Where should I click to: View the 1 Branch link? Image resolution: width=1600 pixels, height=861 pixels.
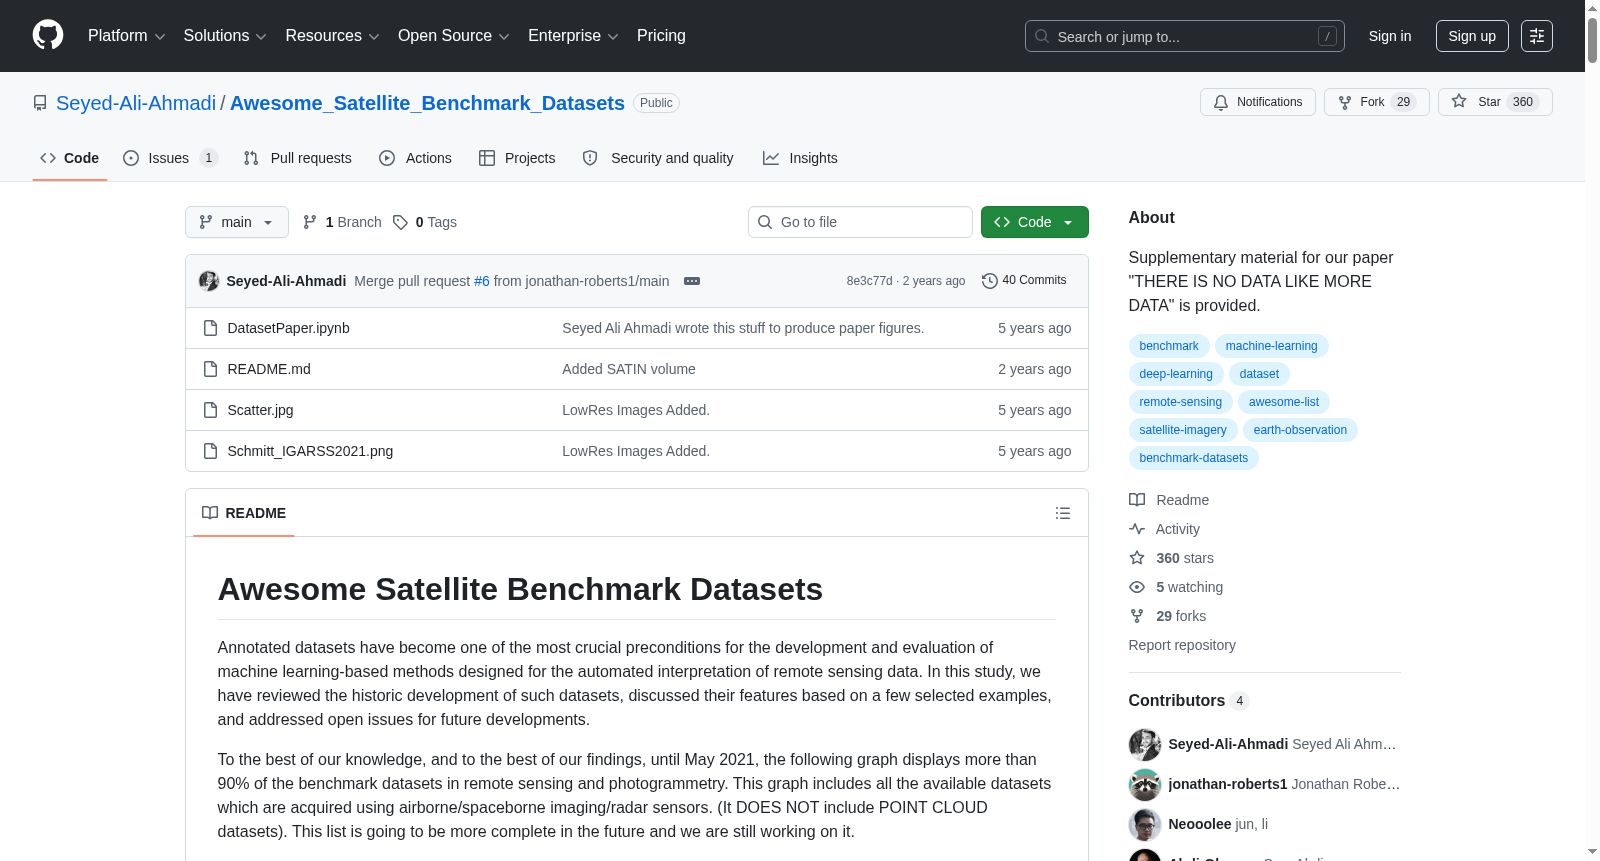click(342, 222)
